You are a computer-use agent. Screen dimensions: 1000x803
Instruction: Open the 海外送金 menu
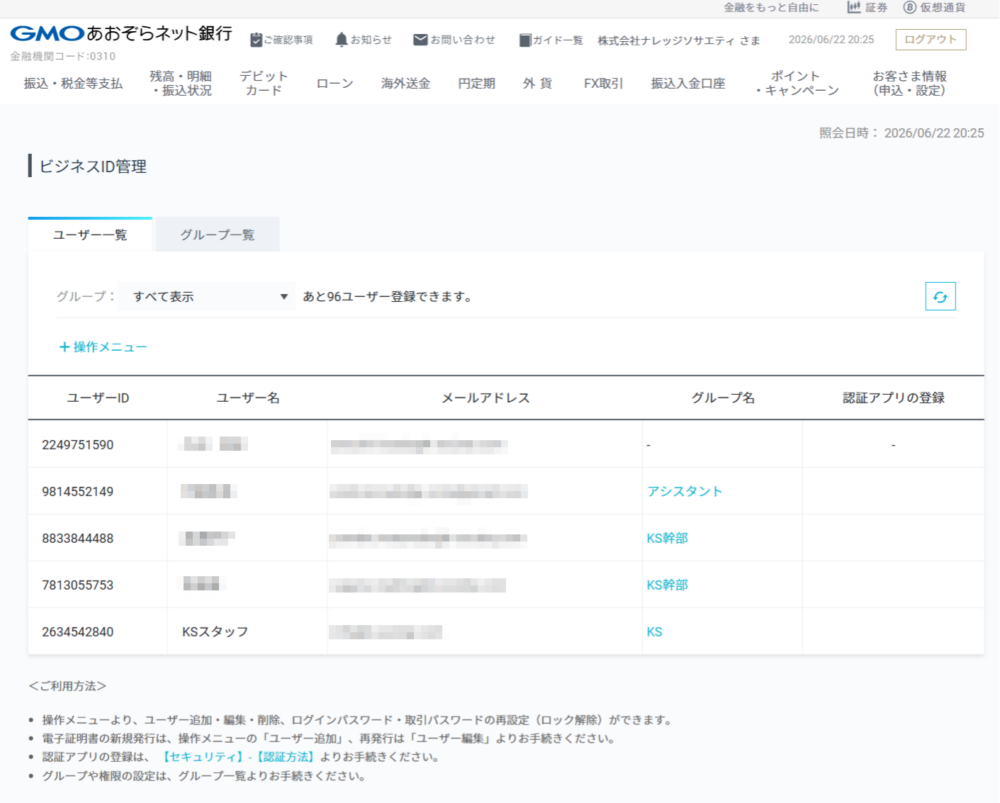click(406, 84)
